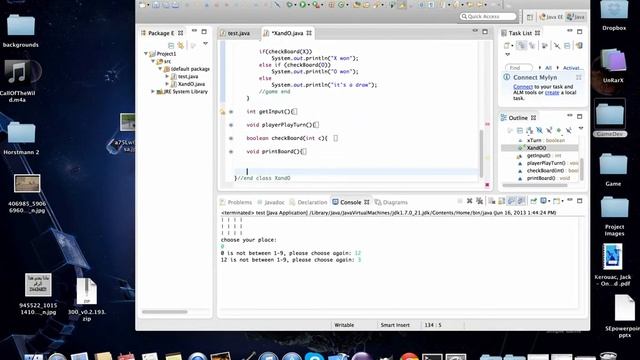Click the Find field in Task List

pyautogui.click(x=519, y=68)
